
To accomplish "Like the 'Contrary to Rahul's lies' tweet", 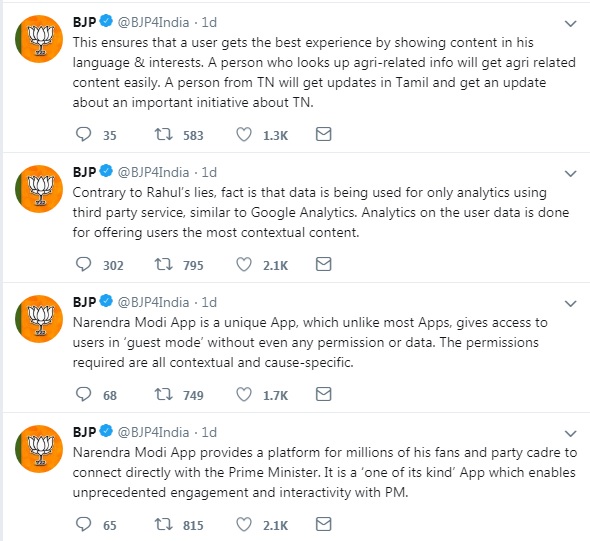I will pos(244,264).
